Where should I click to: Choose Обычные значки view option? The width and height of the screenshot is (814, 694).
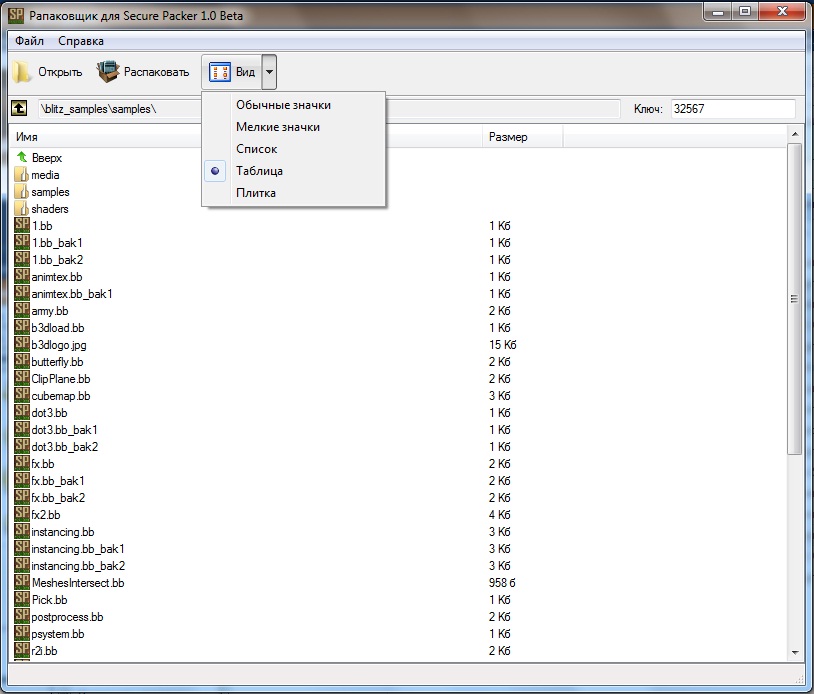293,105
